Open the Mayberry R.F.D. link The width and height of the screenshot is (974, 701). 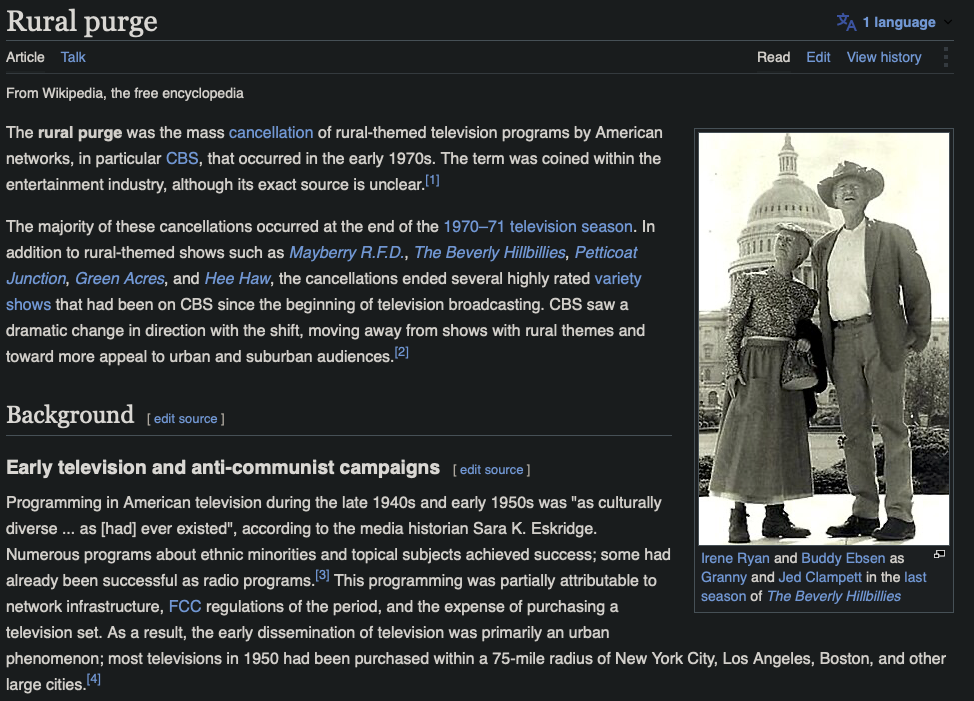347,253
